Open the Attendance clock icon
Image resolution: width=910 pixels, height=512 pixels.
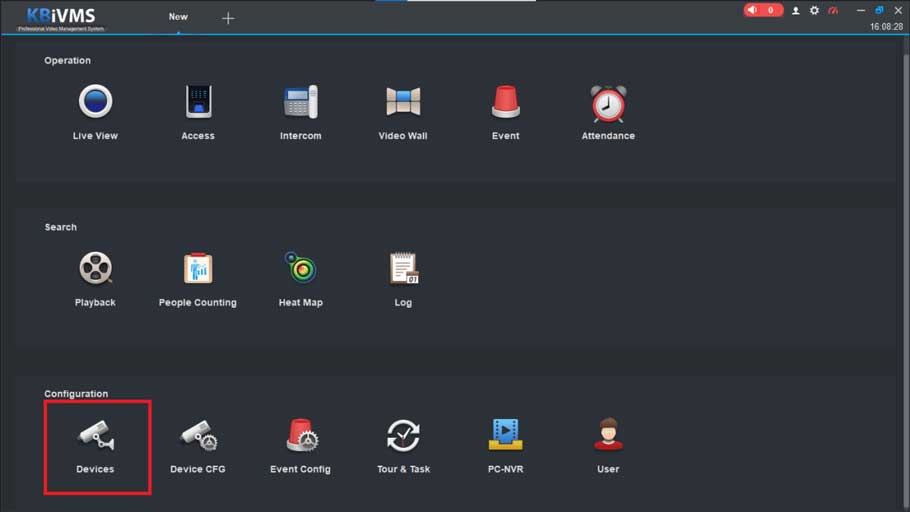[x=608, y=103]
